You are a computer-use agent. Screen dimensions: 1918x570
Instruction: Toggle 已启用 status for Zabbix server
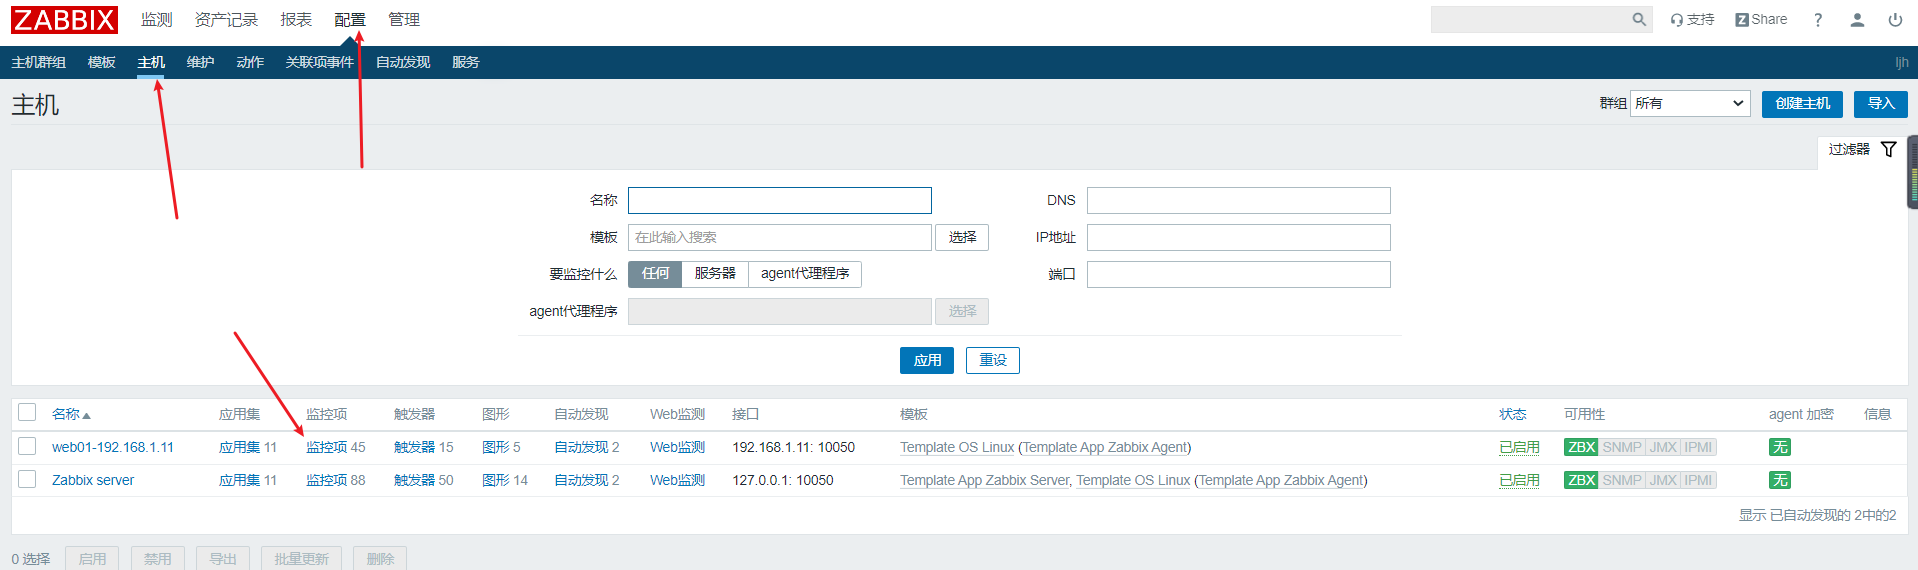[x=1519, y=480]
